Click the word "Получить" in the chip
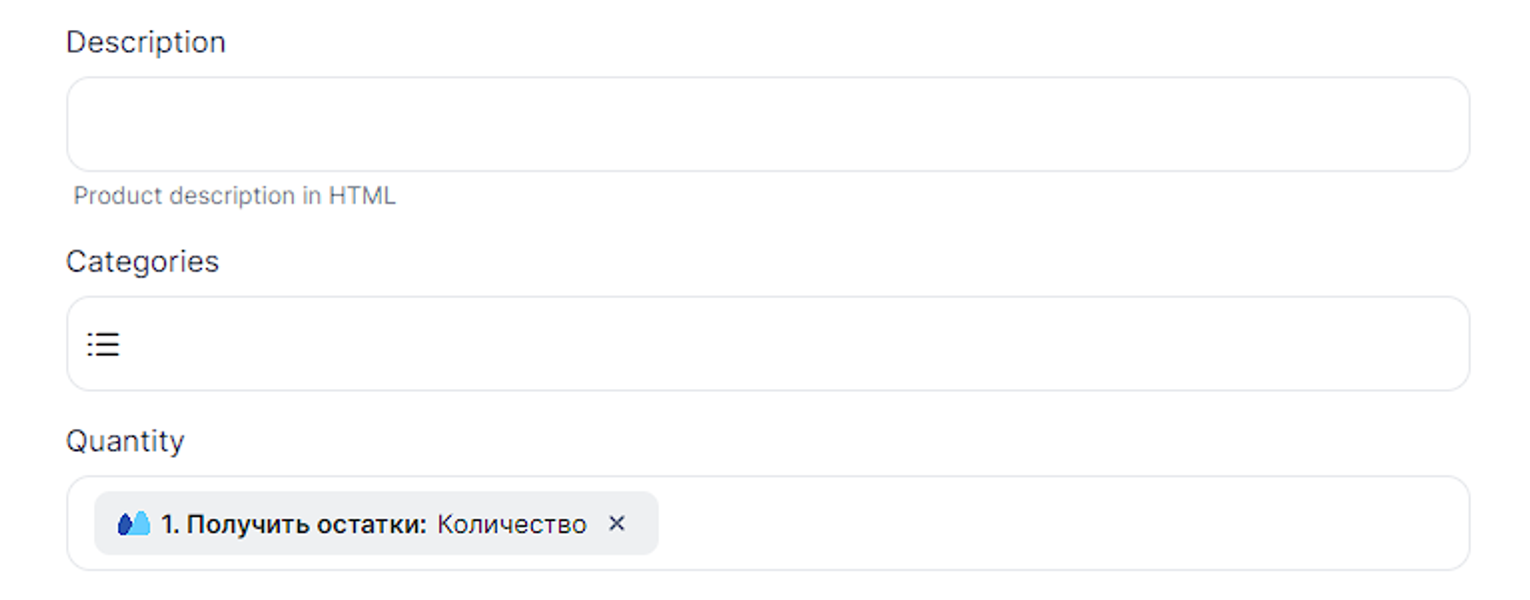Viewport: 1530px width, 600px height. (x=247, y=524)
